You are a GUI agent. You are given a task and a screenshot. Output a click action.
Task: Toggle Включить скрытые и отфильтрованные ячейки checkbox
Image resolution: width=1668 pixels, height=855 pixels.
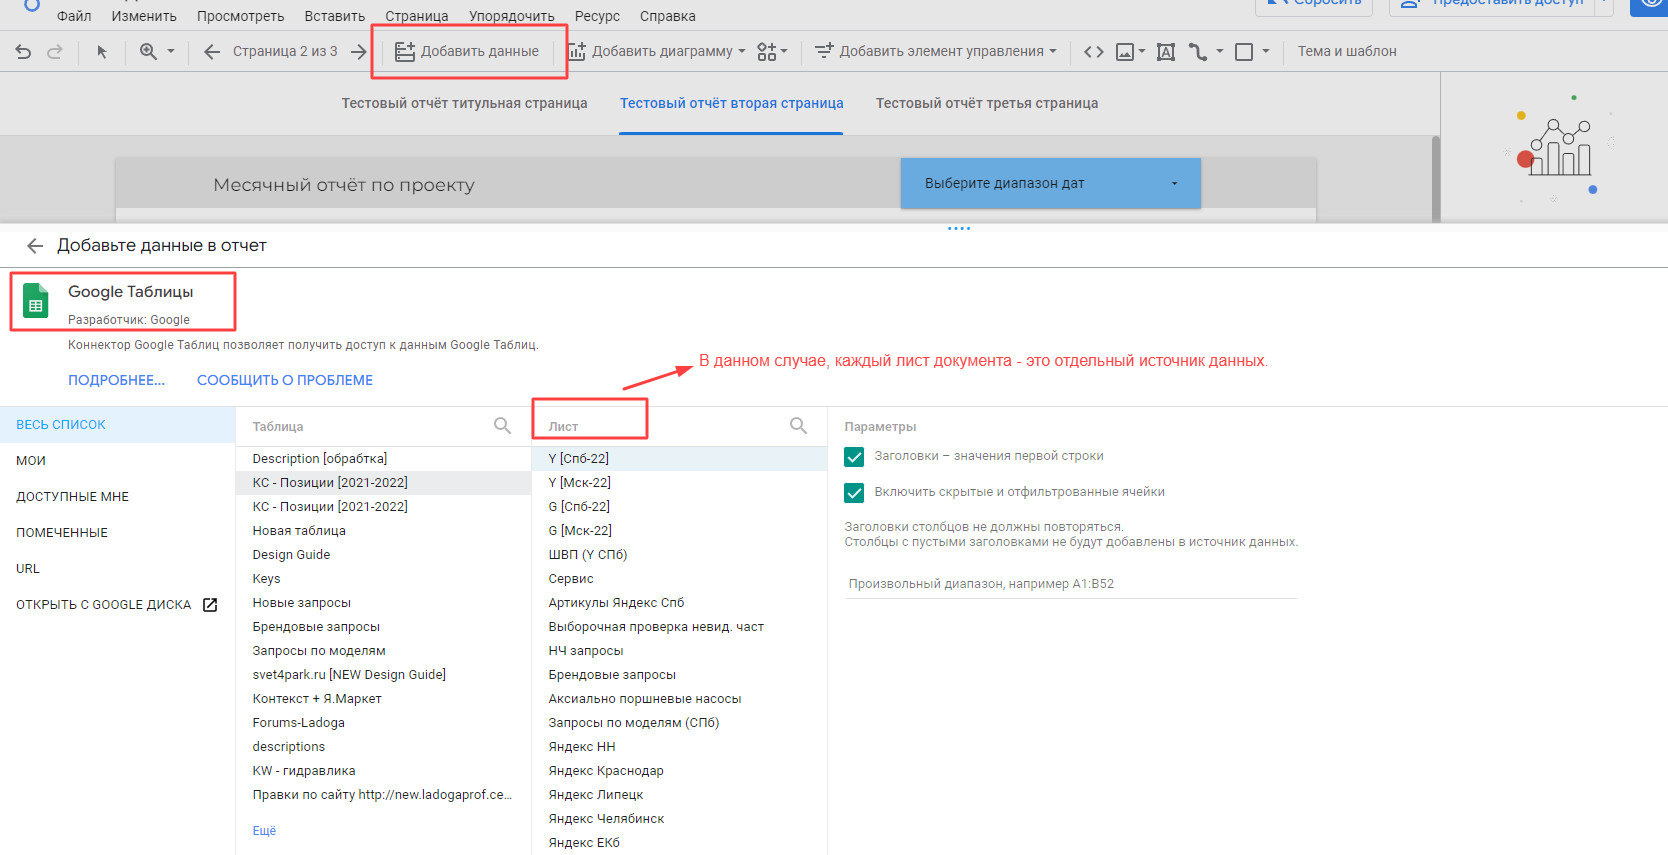click(x=854, y=493)
